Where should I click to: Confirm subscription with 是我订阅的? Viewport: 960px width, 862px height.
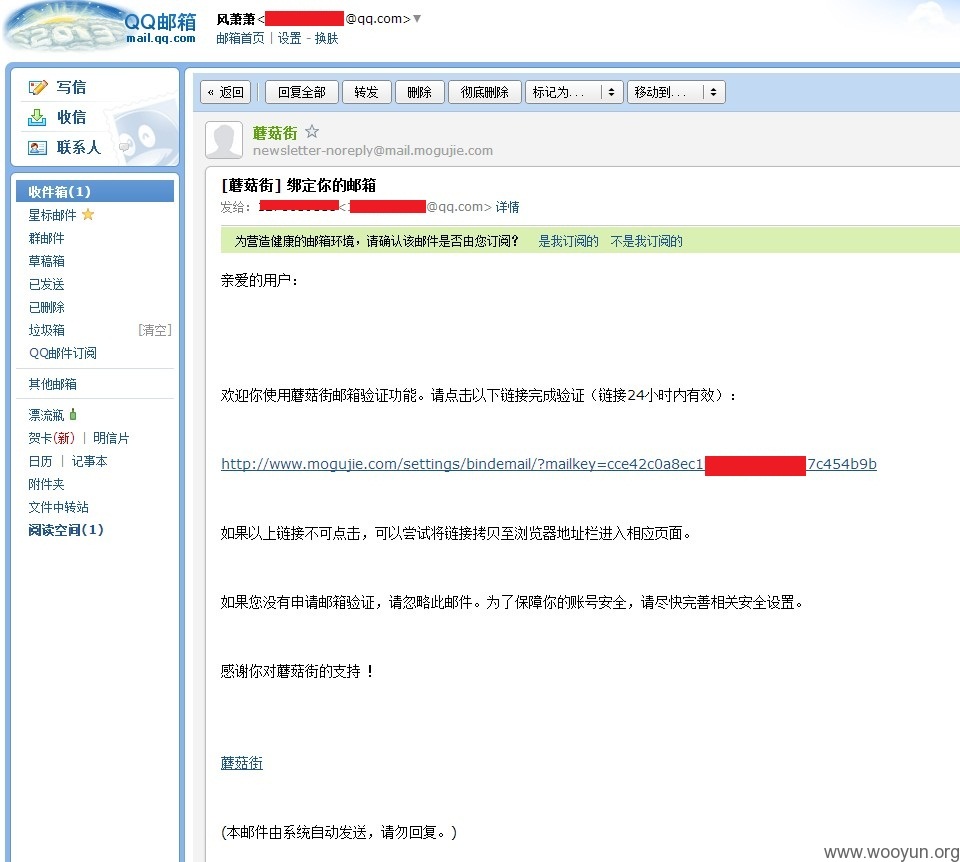click(568, 241)
